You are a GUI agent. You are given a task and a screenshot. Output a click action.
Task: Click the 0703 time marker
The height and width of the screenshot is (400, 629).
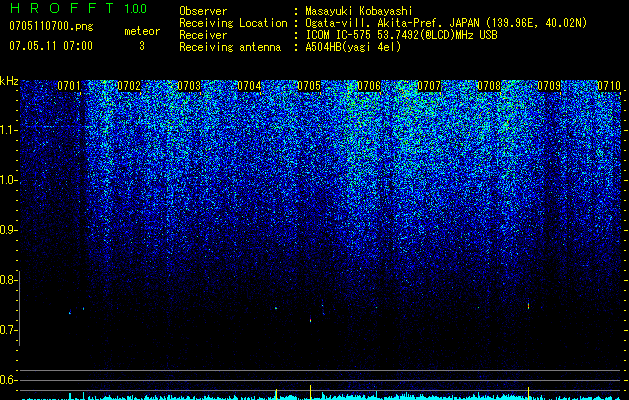pos(189,86)
